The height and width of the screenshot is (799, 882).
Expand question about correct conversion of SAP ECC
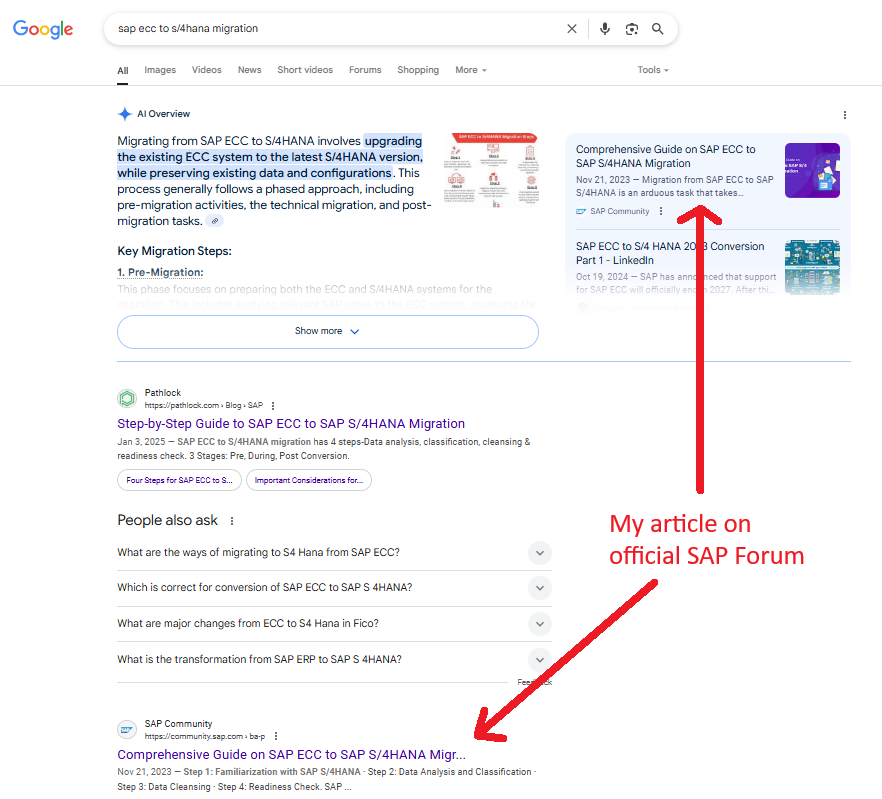coord(334,587)
